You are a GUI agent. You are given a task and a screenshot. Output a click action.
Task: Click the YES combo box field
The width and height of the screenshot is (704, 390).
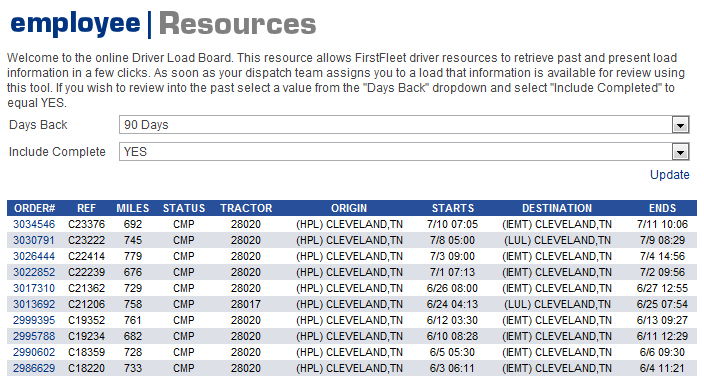[x=404, y=152]
